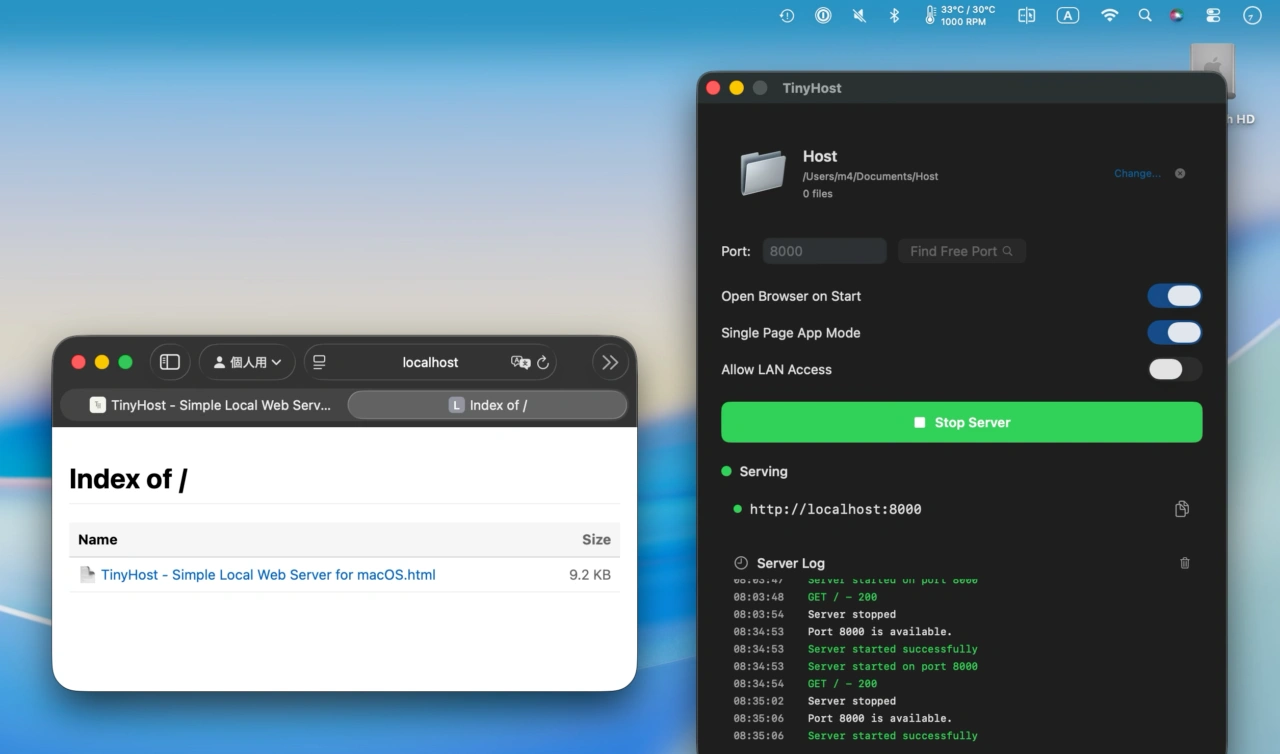
Task: Remove the selected Host folder
Action: 1179,173
